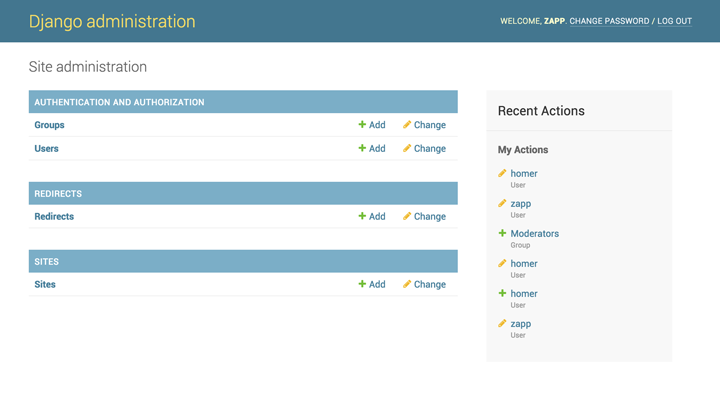Click the Group label under Moderators

[520, 245]
